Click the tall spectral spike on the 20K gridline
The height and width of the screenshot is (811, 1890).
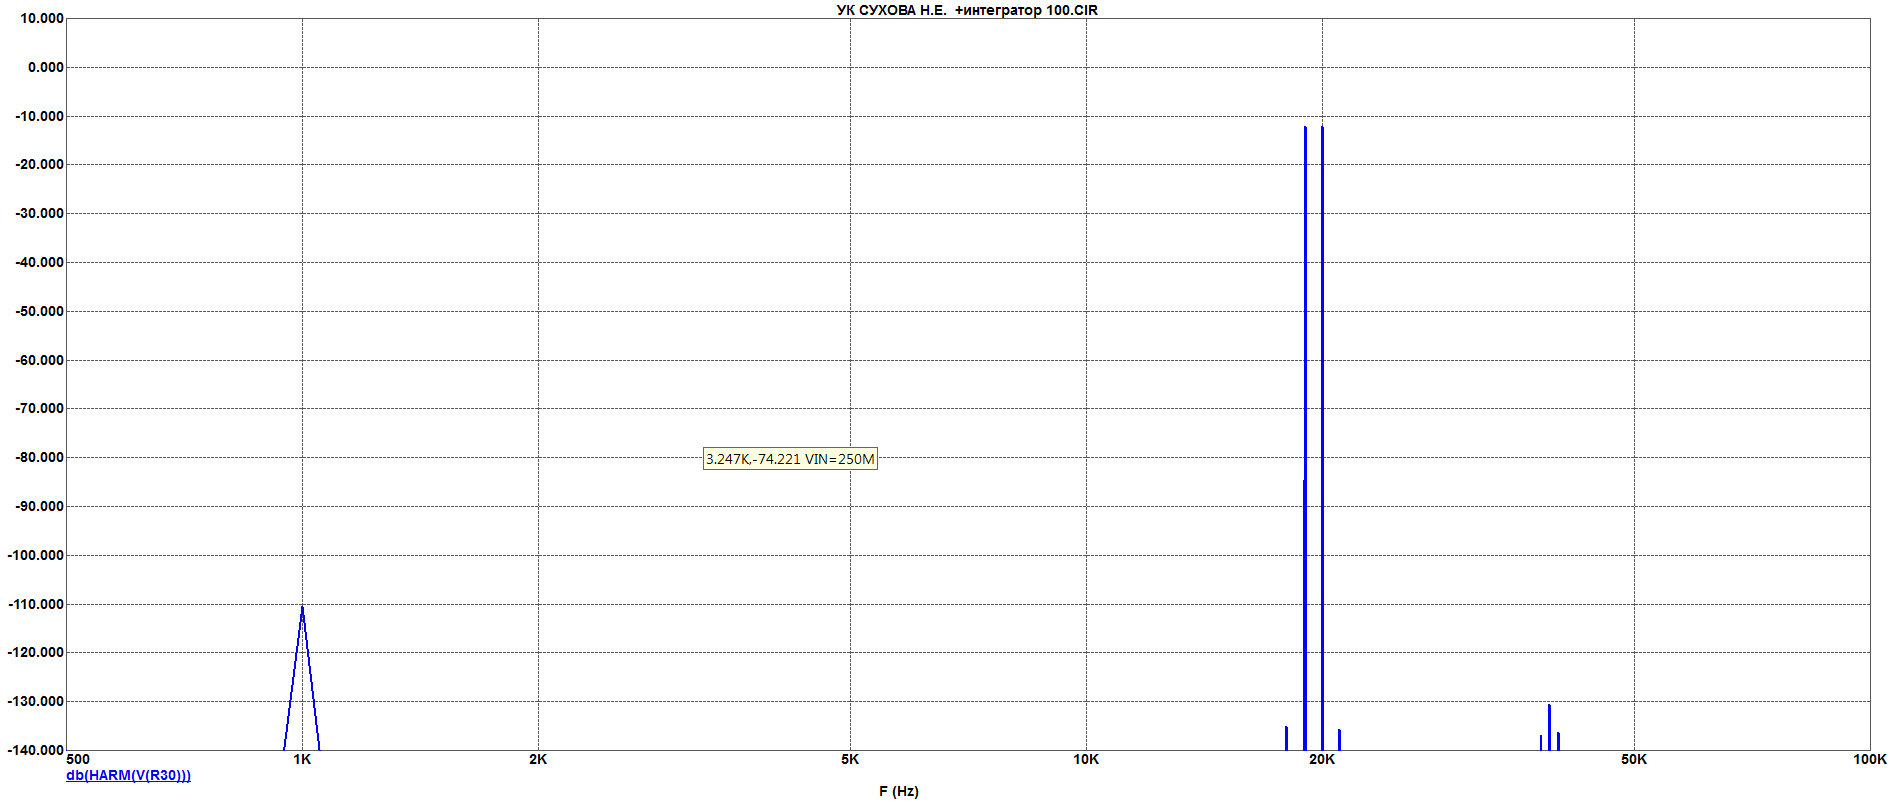click(1322, 438)
